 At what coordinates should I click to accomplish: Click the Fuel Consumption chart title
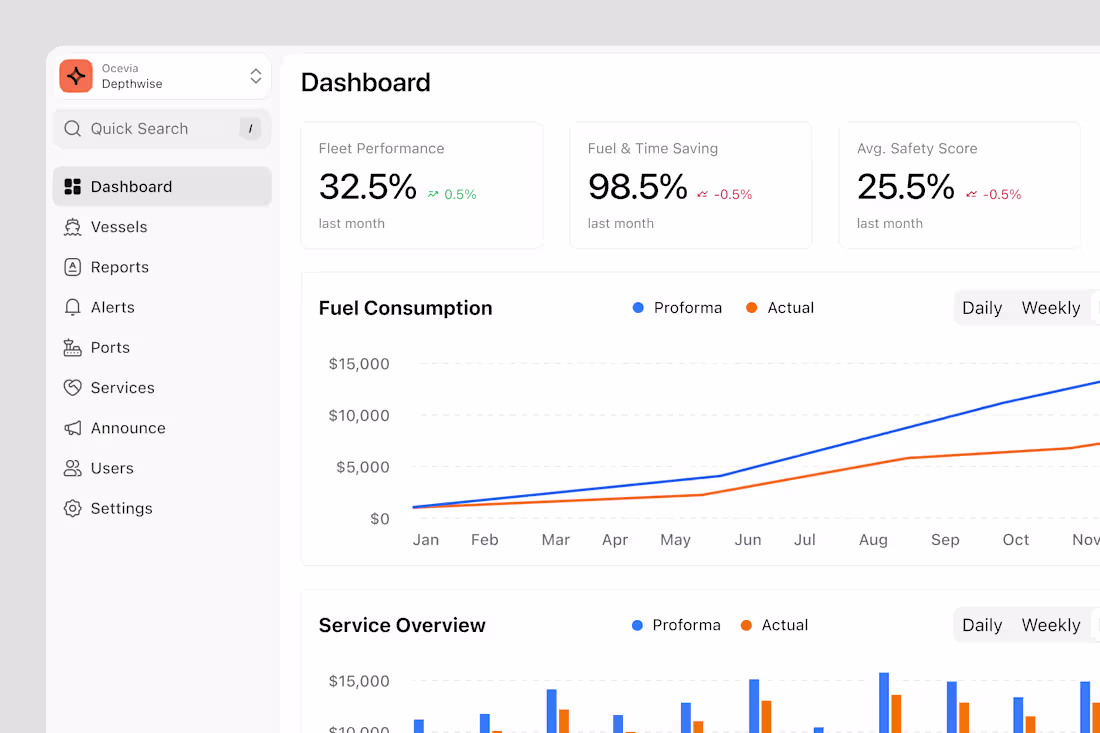pyautogui.click(x=405, y=308)
